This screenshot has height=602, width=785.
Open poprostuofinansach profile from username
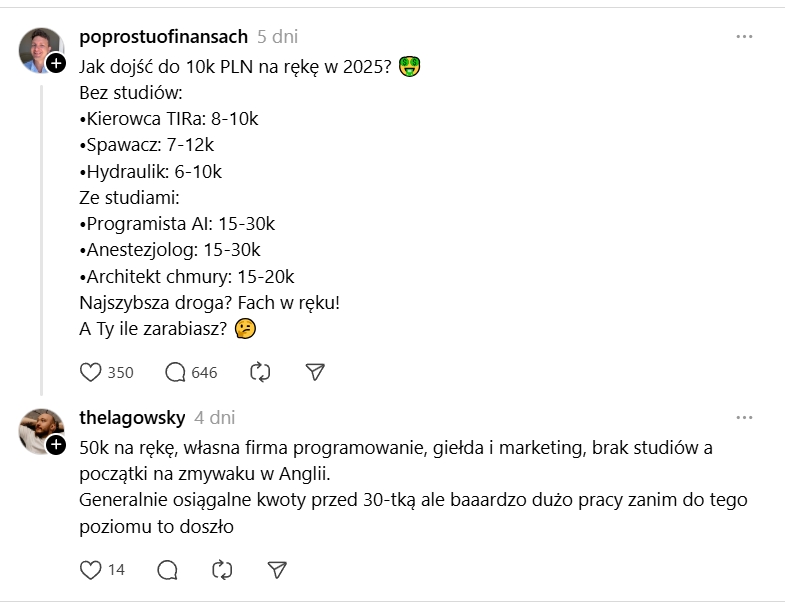[163, 37]
